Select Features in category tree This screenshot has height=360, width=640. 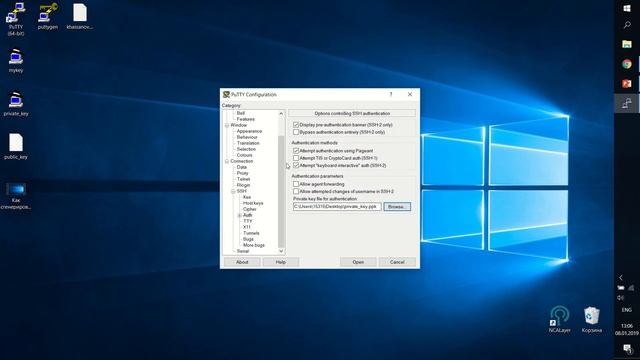[246, 119]
